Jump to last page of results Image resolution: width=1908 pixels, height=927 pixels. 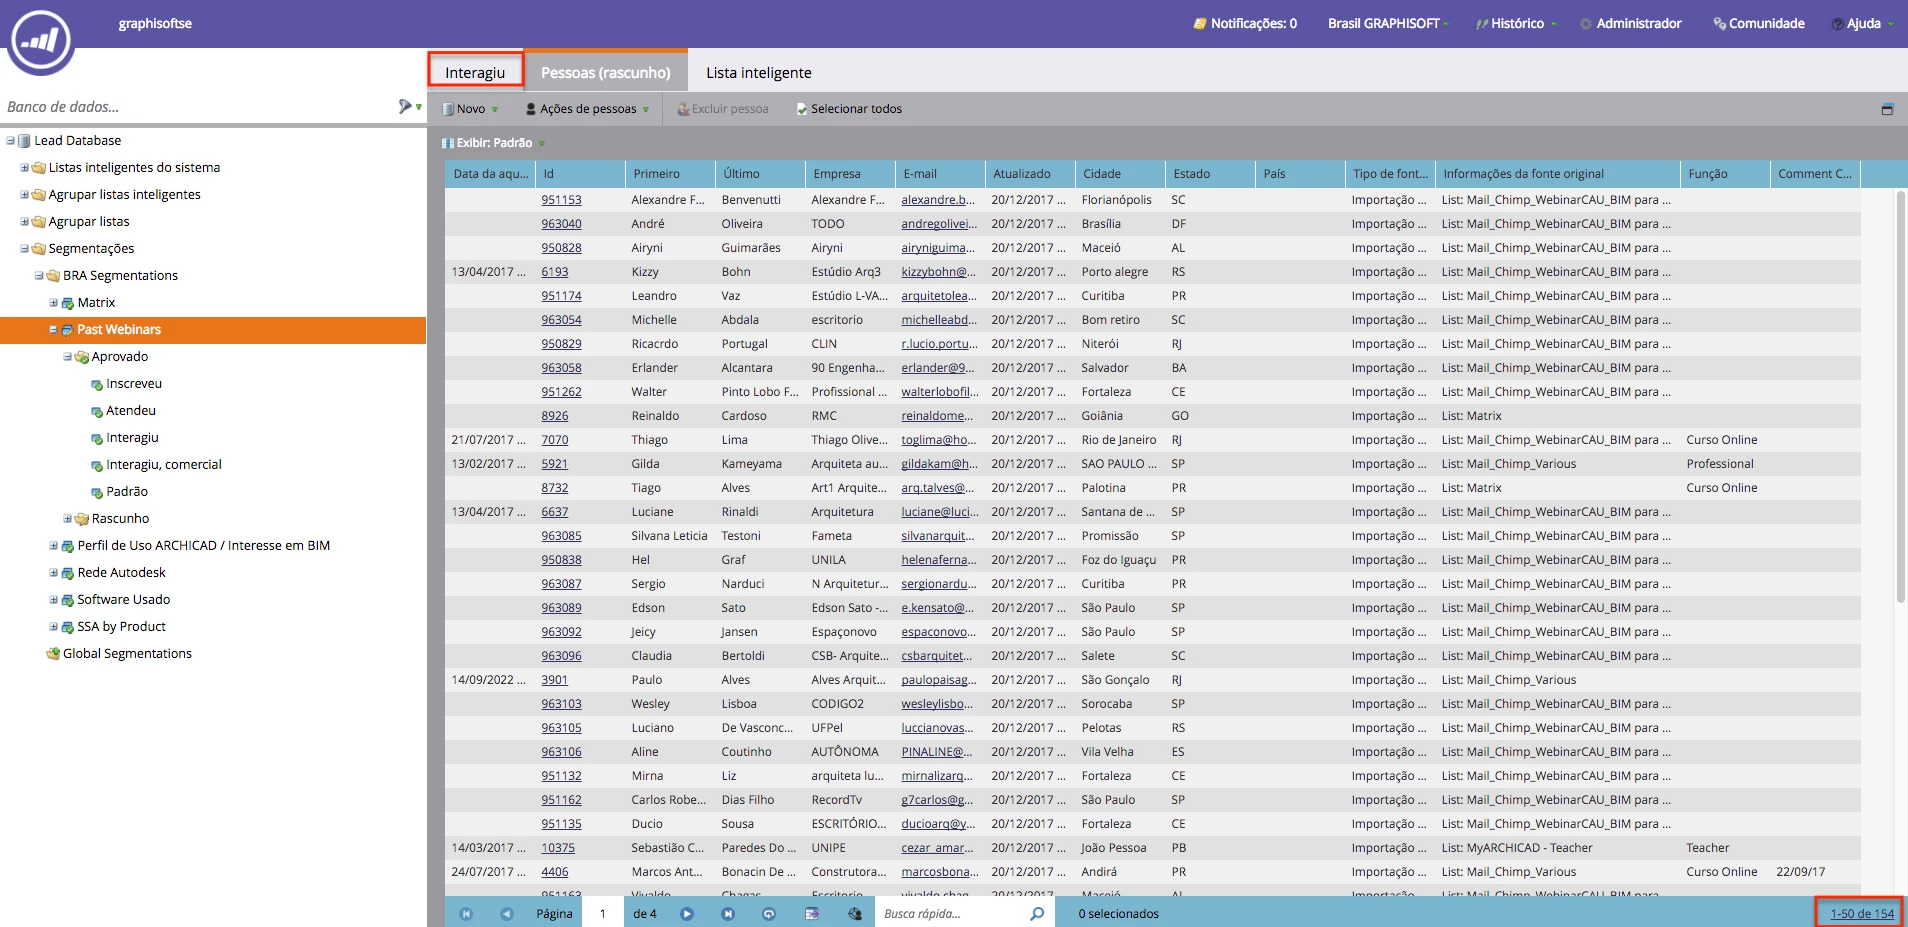point(728,913)
